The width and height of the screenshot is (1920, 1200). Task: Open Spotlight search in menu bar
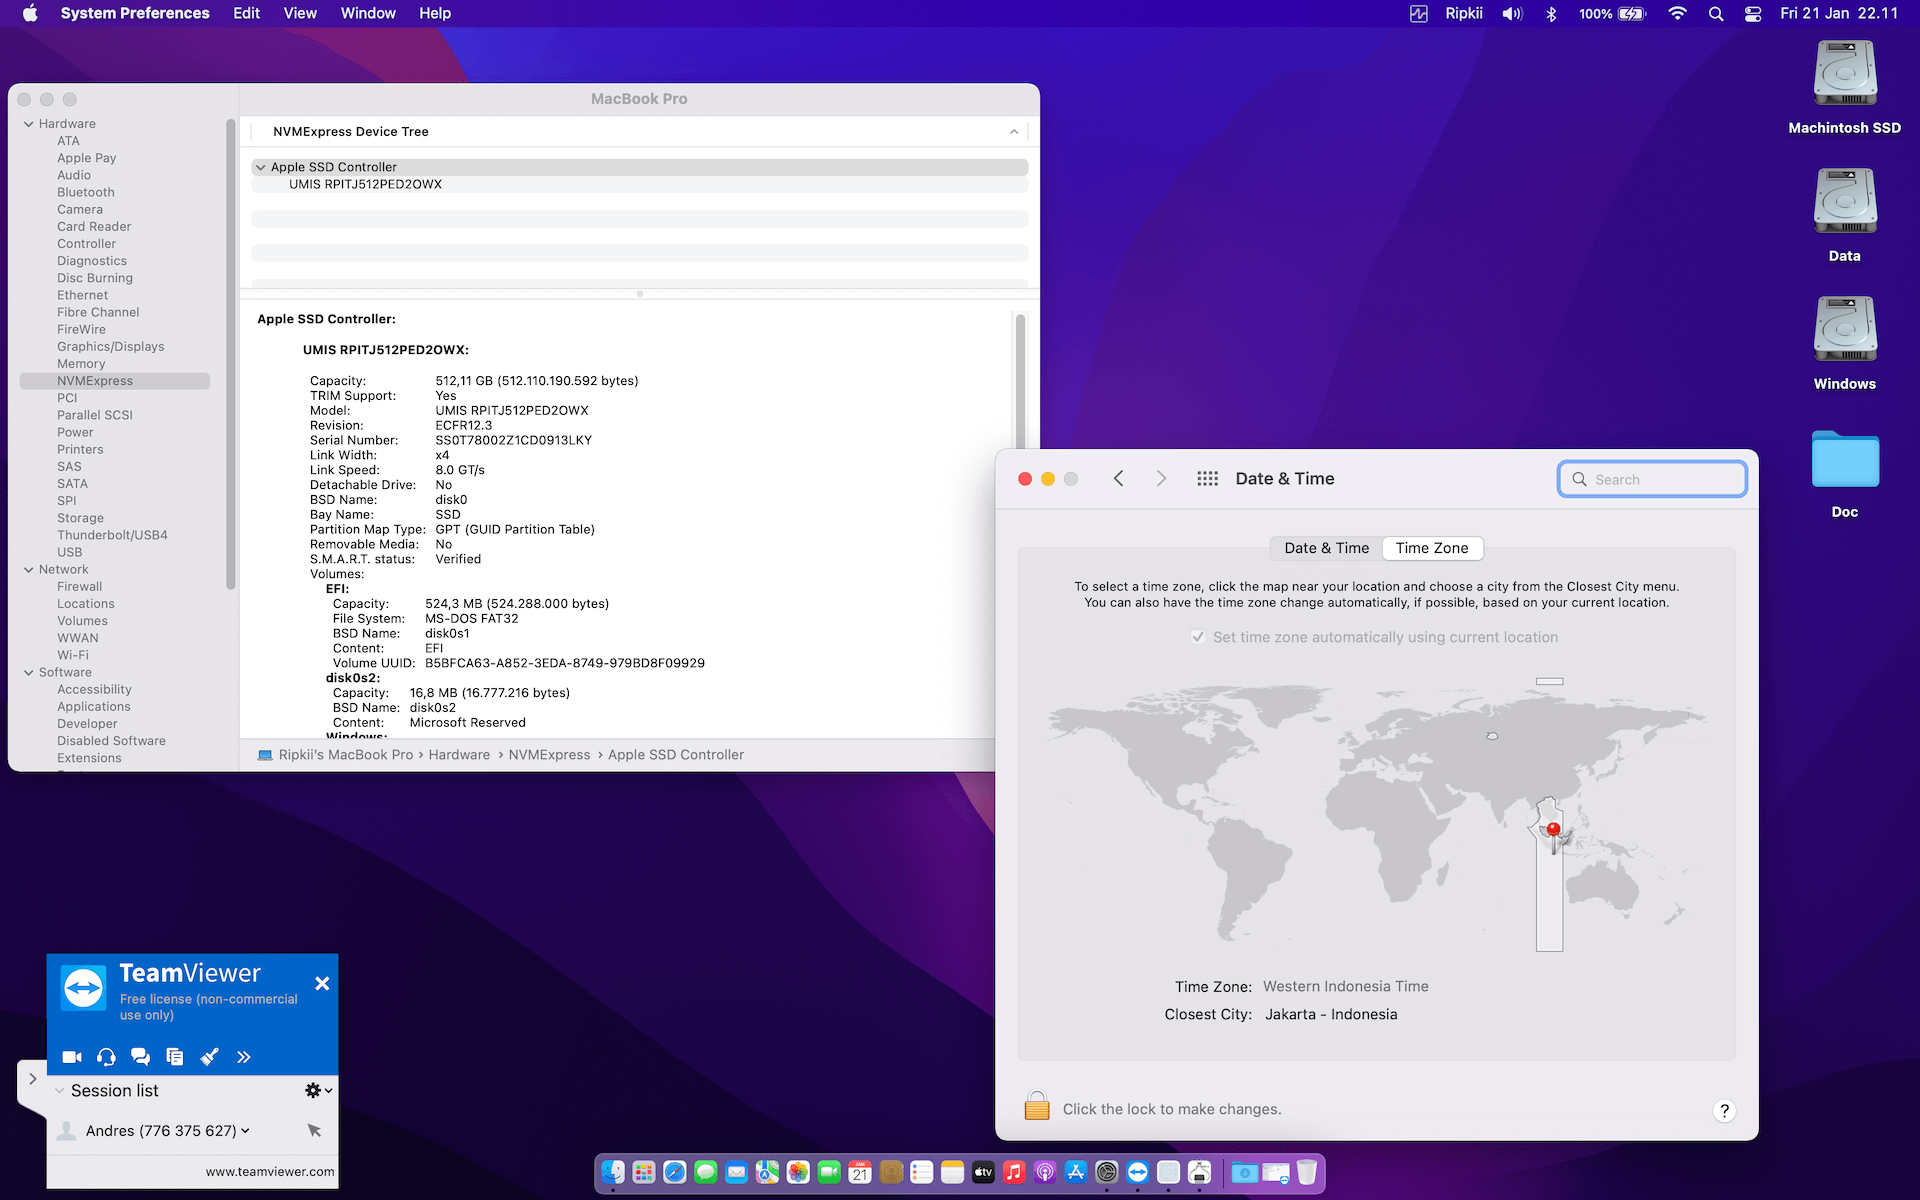pos(1716,14)
